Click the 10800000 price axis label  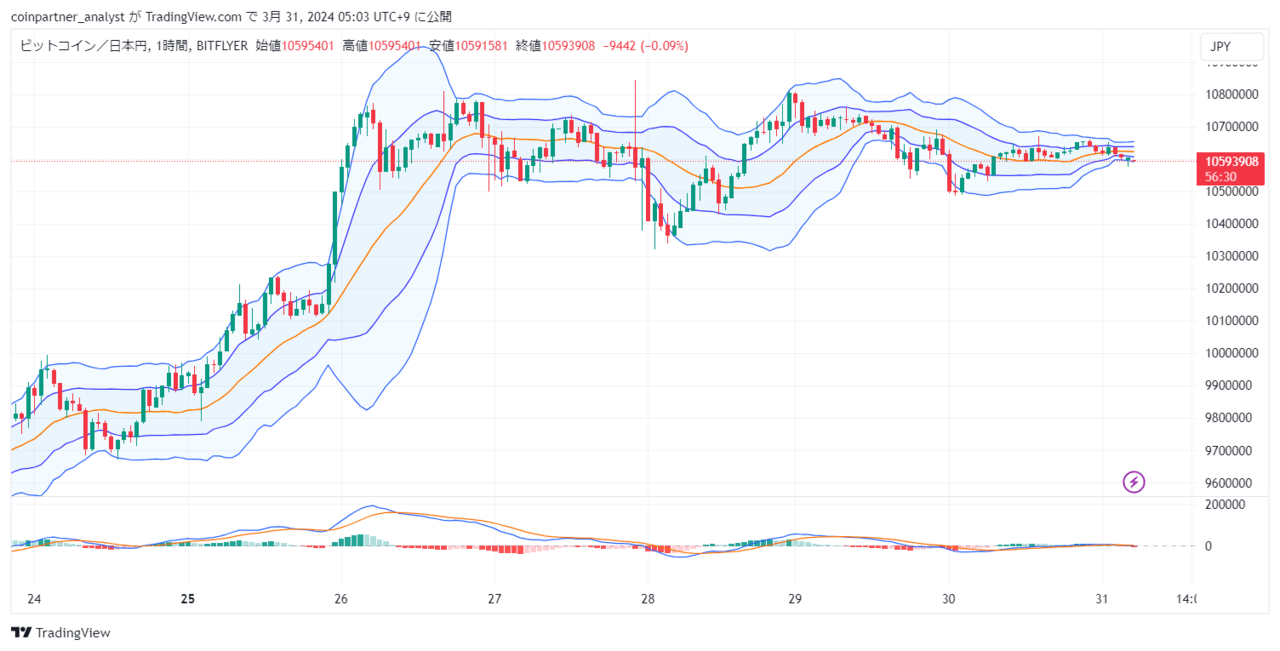tap(1232, 95)
